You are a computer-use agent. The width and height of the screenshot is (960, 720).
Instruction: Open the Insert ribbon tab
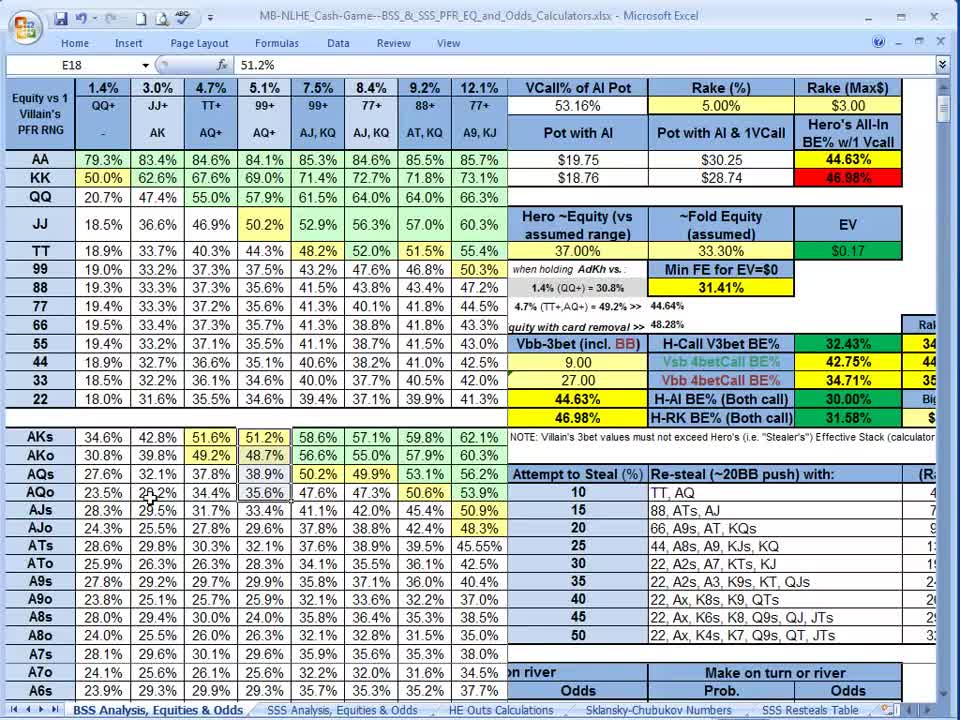[x=129, y=43]
